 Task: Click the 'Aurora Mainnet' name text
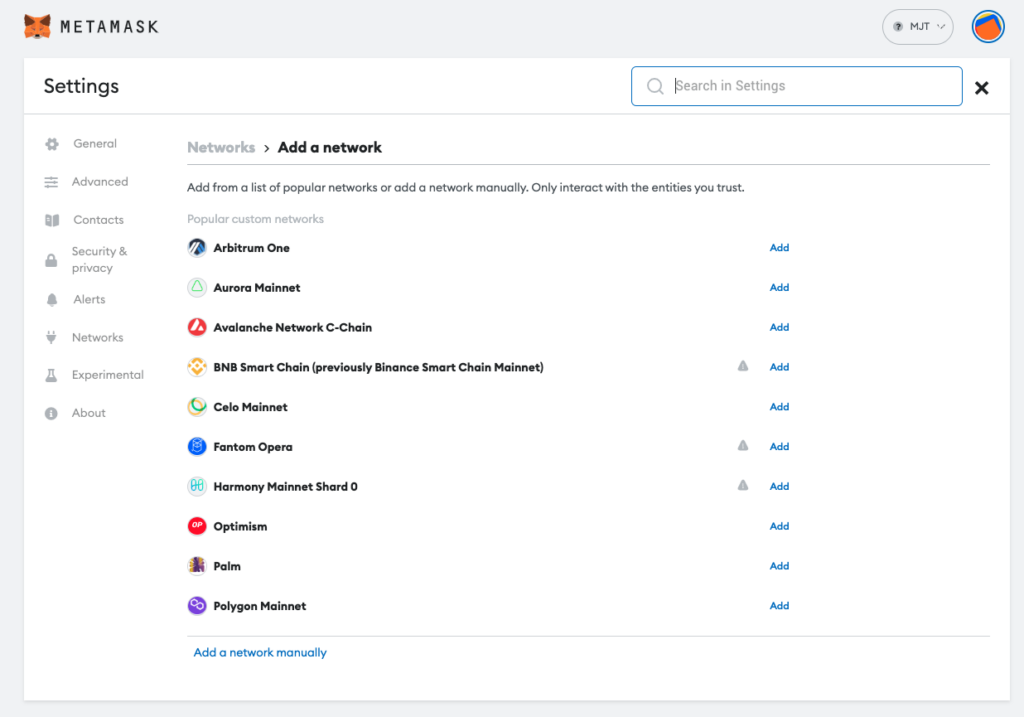point(257,288)
